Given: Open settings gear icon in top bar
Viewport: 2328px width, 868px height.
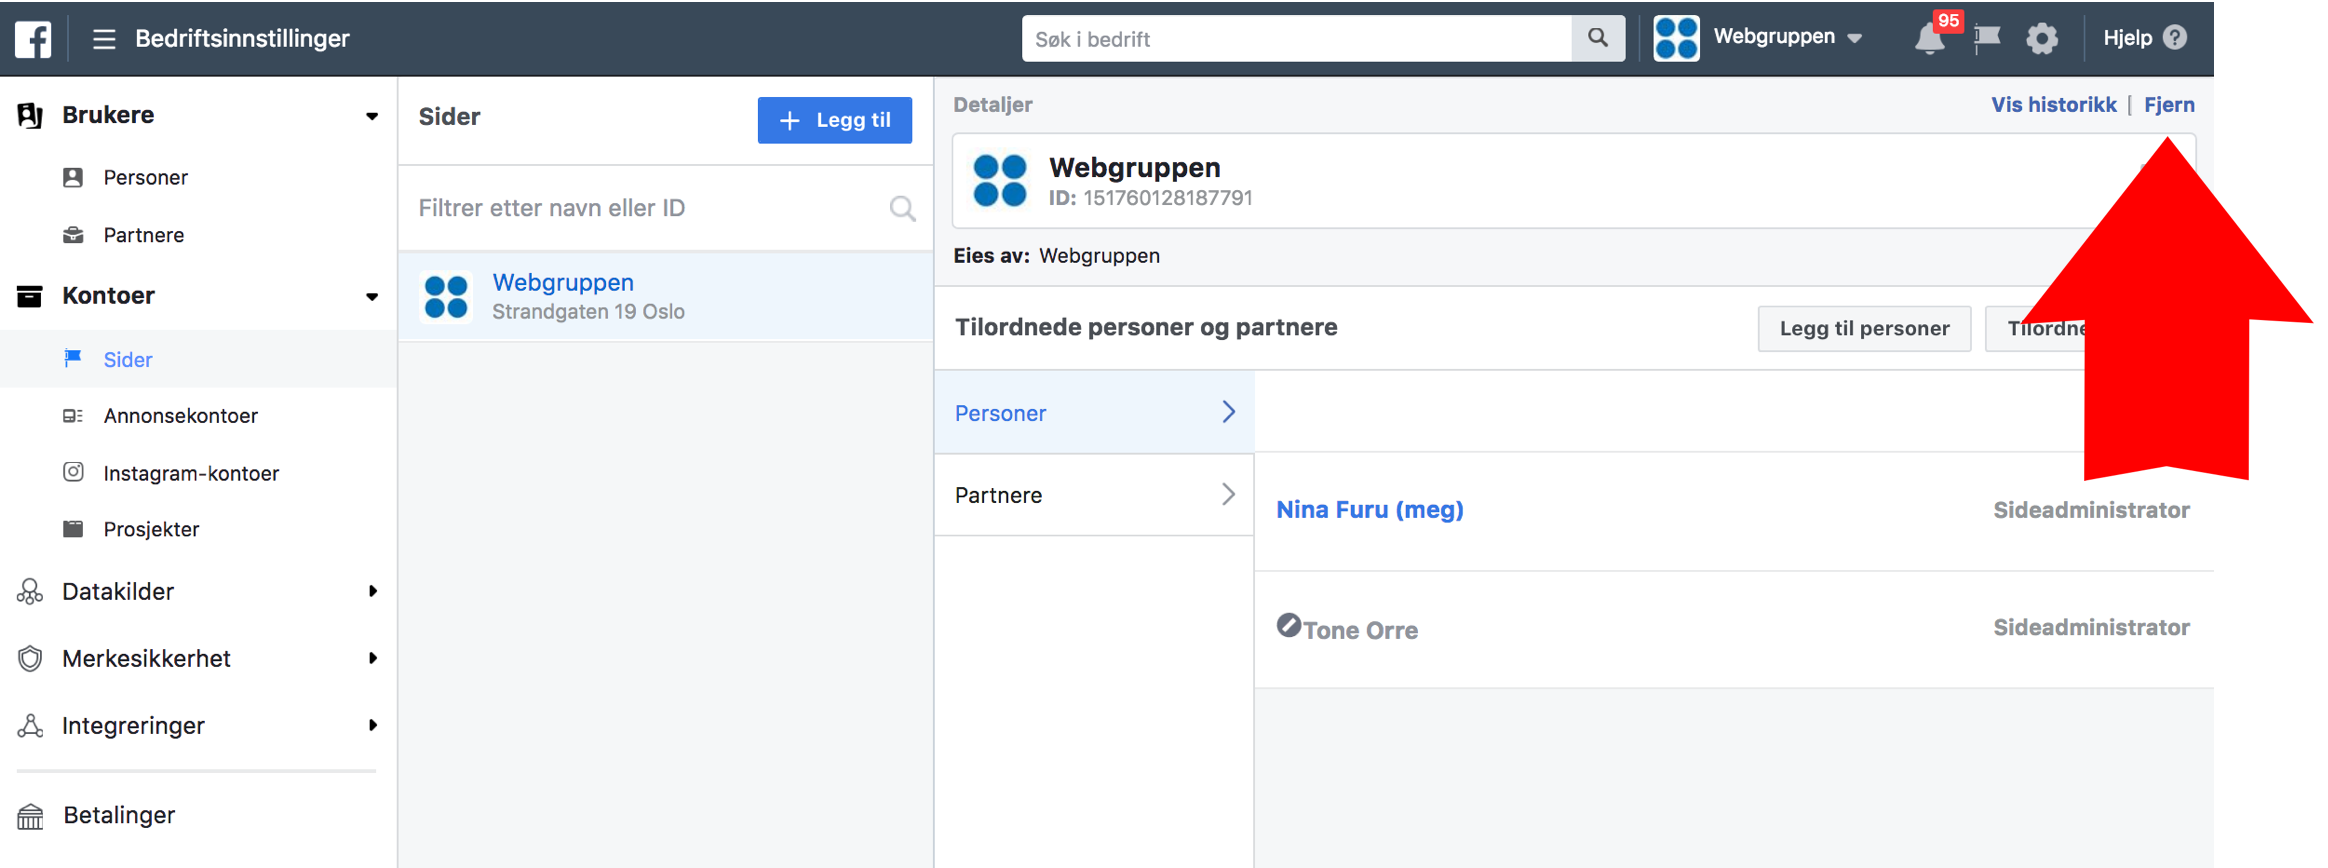Looking at the screenshot, I should 2041,39.
